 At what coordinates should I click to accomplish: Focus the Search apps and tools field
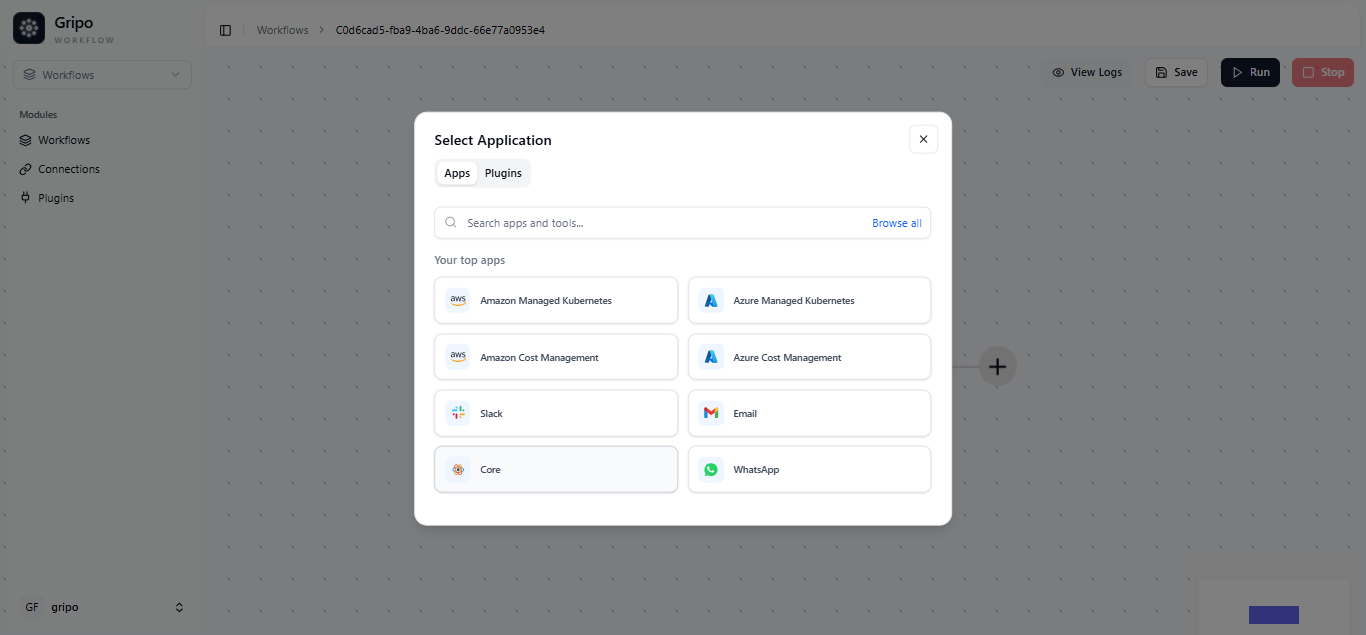click(x=660, y=223)
